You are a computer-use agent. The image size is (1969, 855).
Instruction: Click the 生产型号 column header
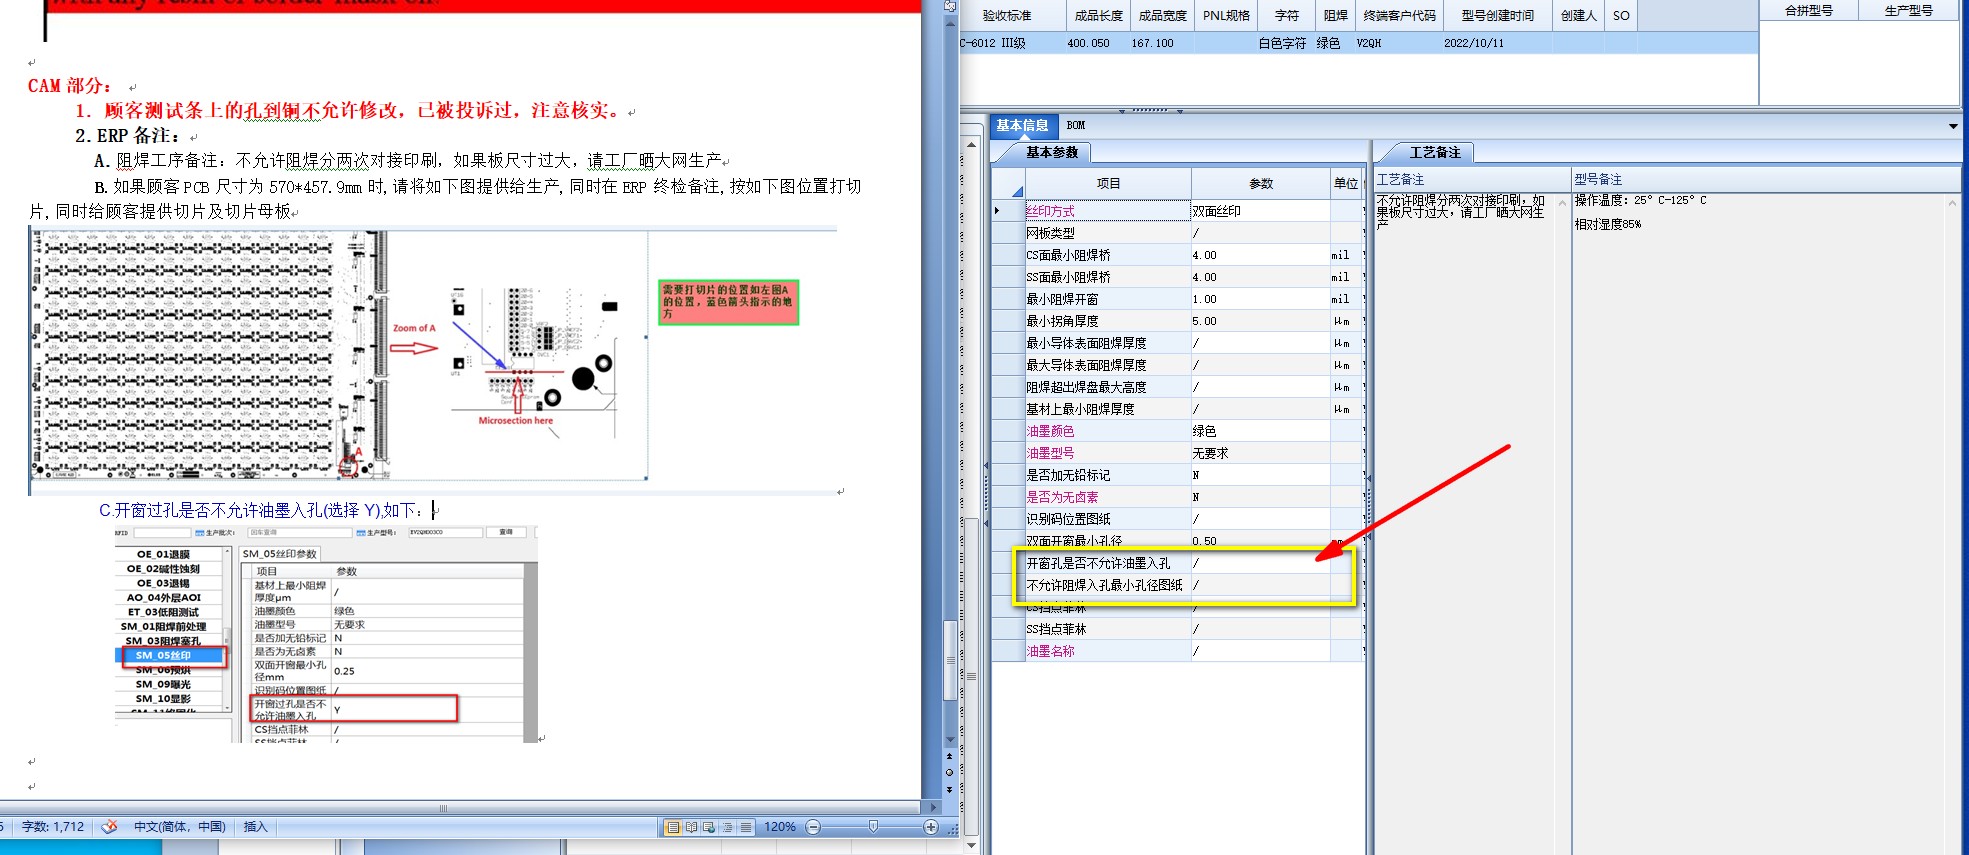click(x=1908, y=11)
